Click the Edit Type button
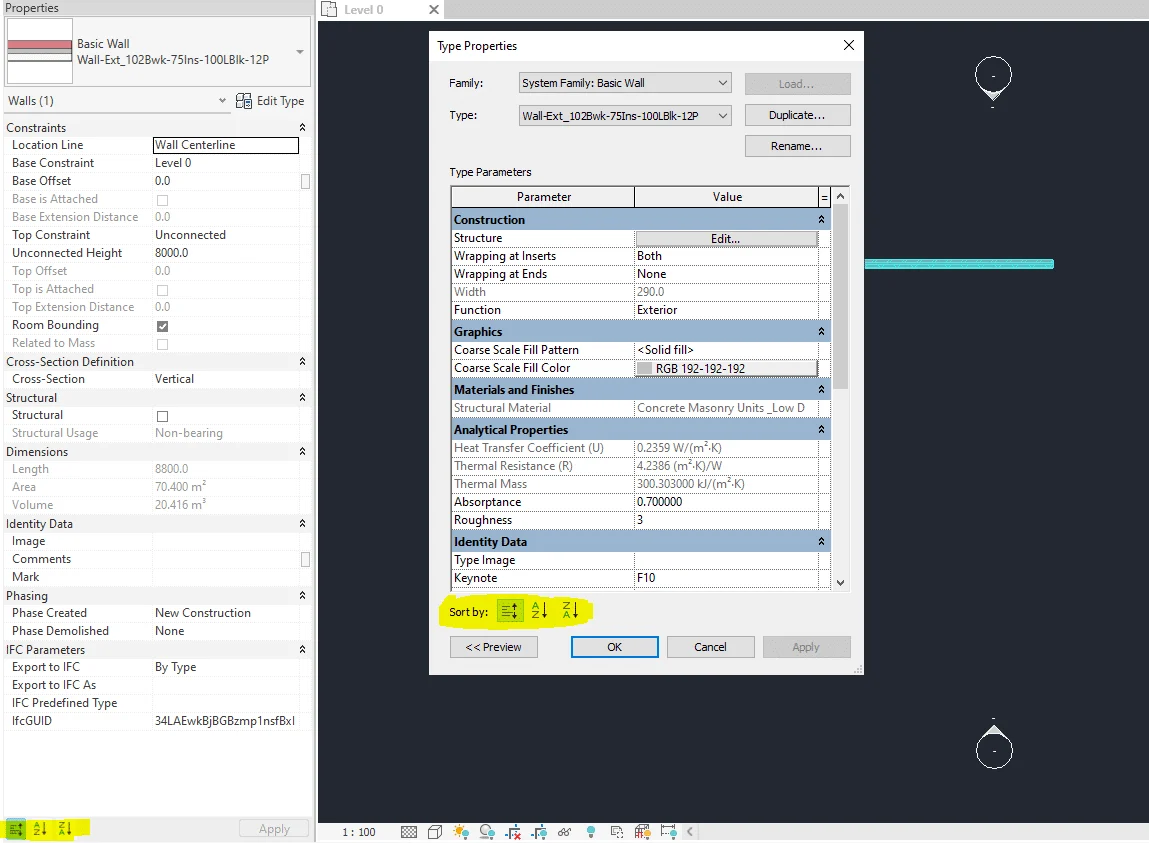 268,100
